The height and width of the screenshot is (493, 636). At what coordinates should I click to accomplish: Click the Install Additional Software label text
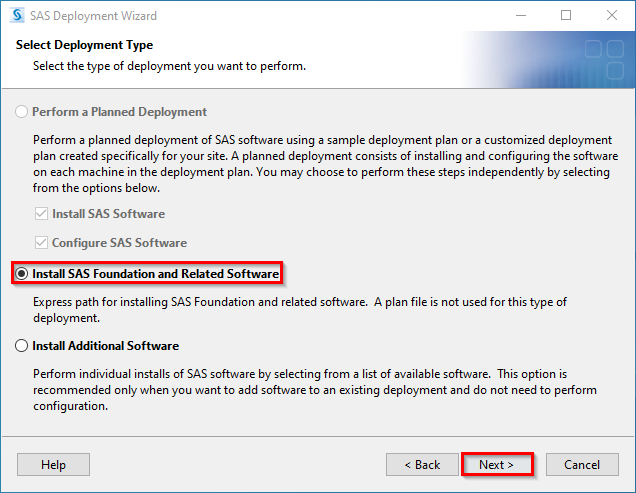point(105,346)
